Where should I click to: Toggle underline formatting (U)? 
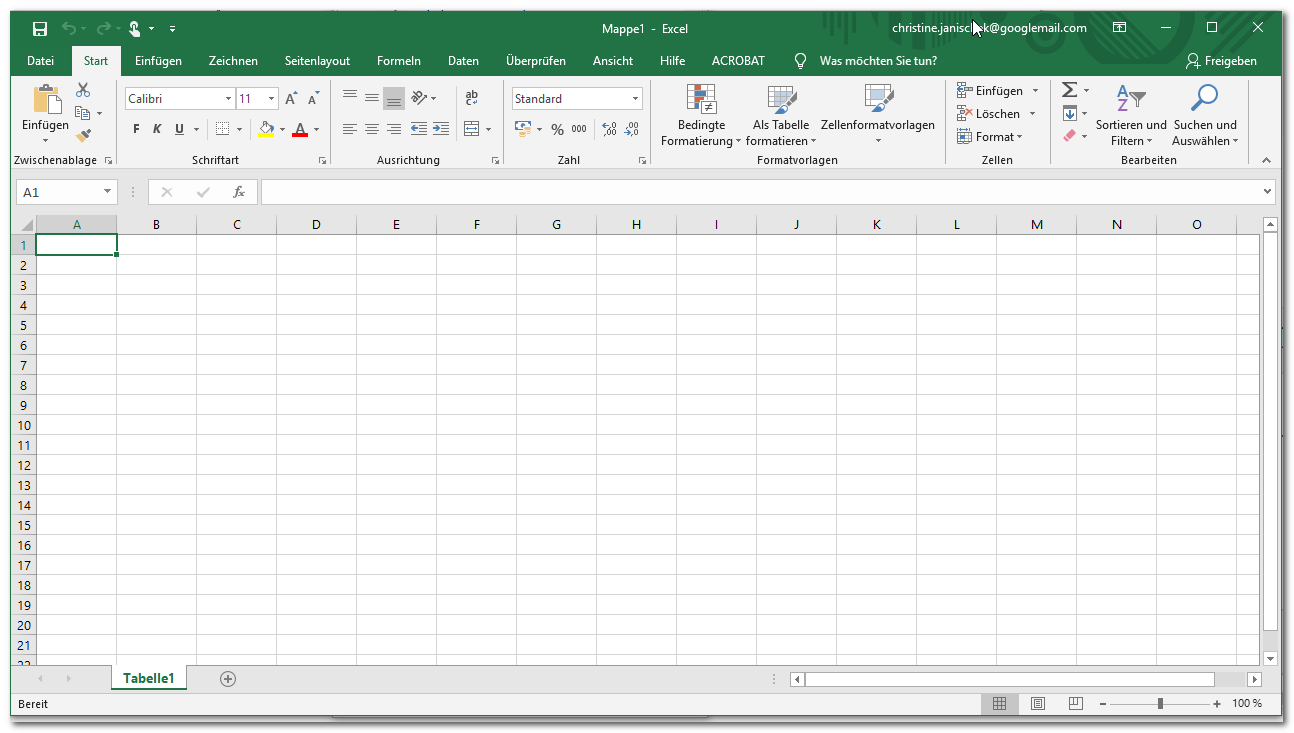(179, 129)
